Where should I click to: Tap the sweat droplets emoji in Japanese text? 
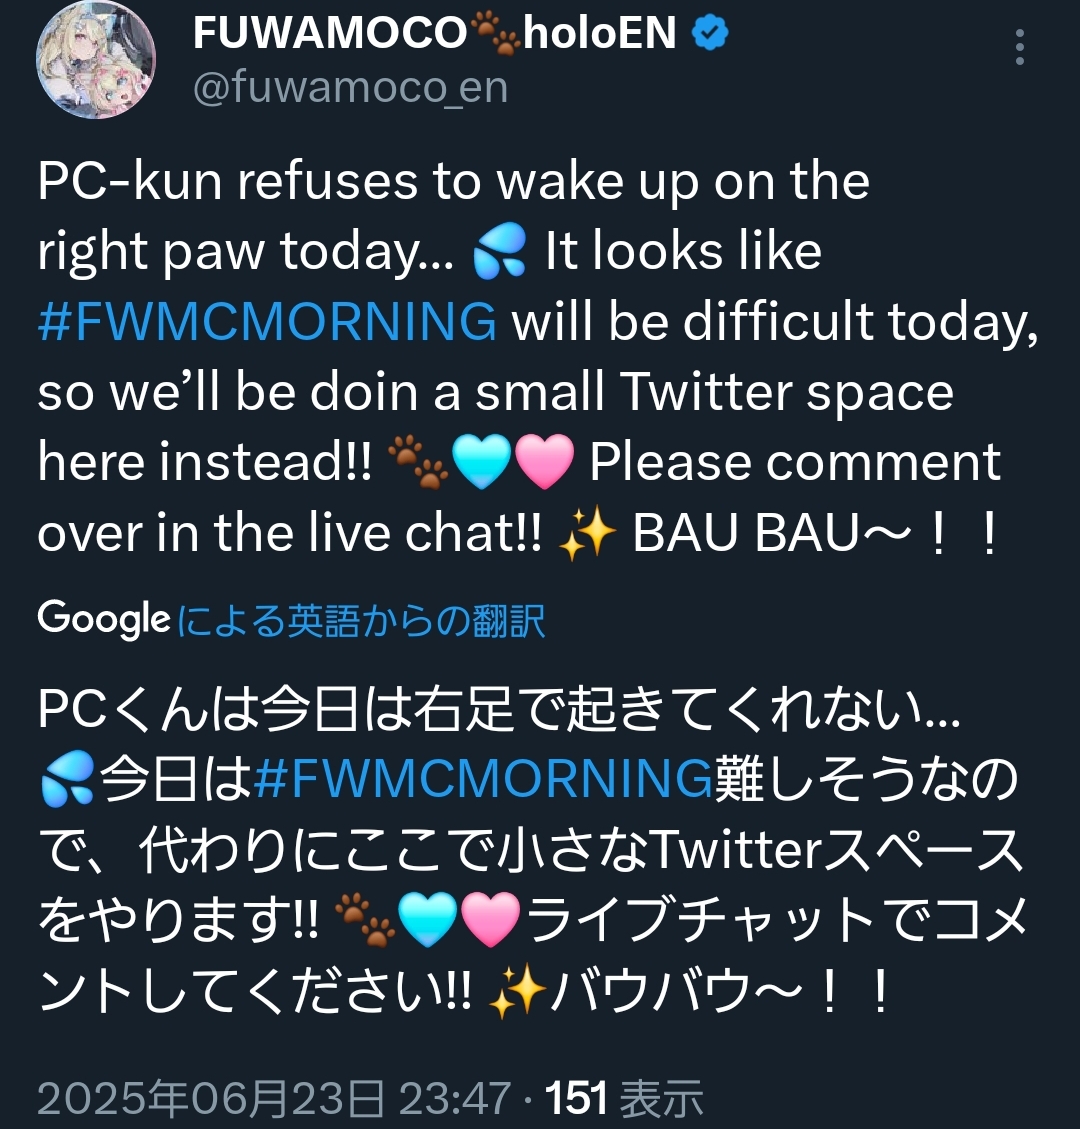click(x=68, y=778)
